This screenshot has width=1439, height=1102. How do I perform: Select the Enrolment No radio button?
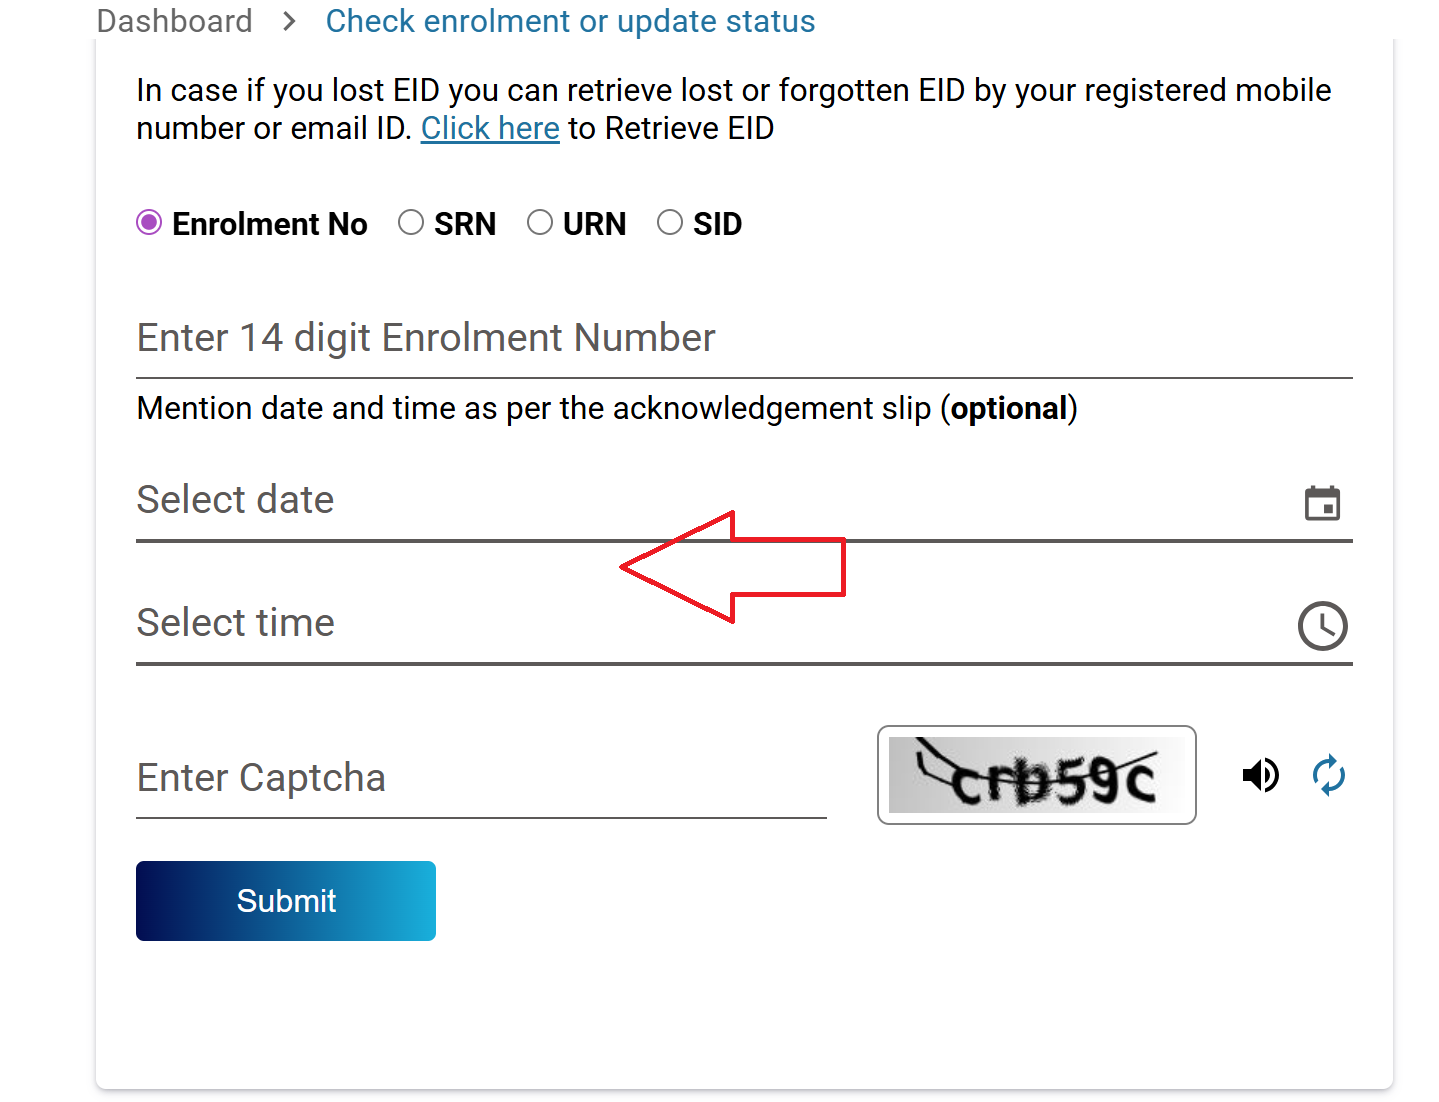point(148,223)
